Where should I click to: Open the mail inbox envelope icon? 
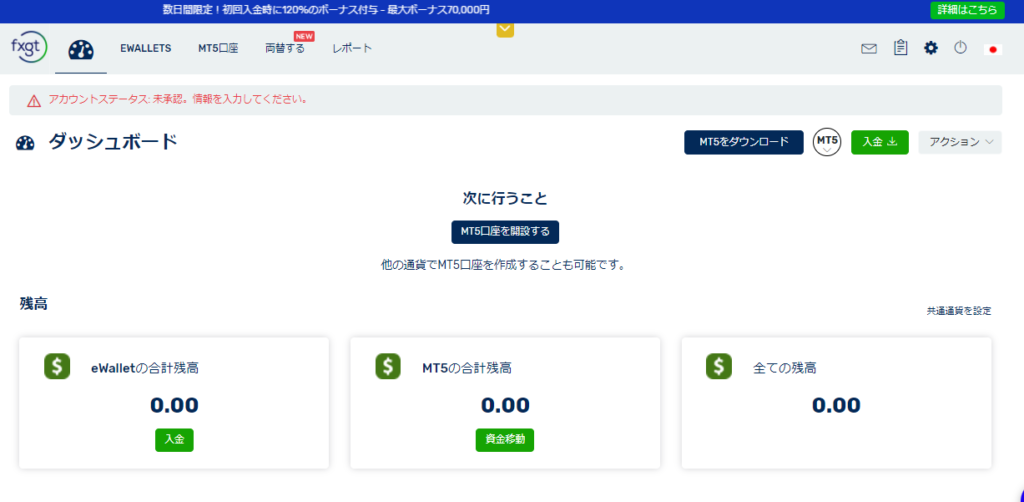click(868, 48)
